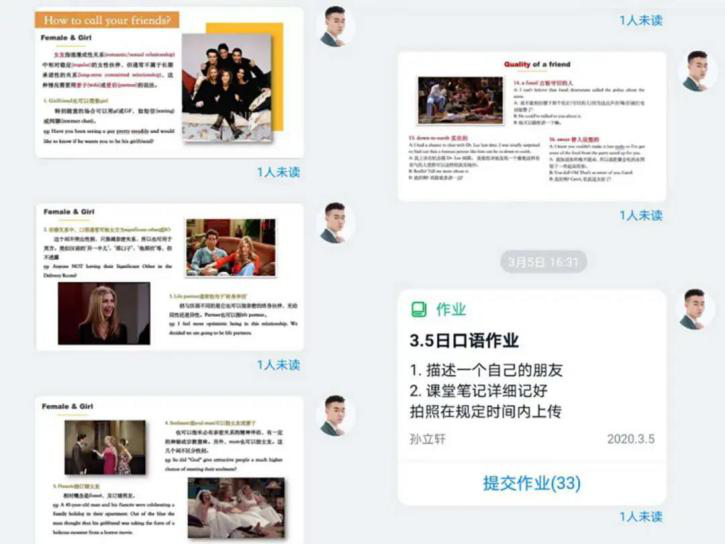Click the 2020.3.5 date on homework card
The image size is (725, 544).
coord(630,439)
